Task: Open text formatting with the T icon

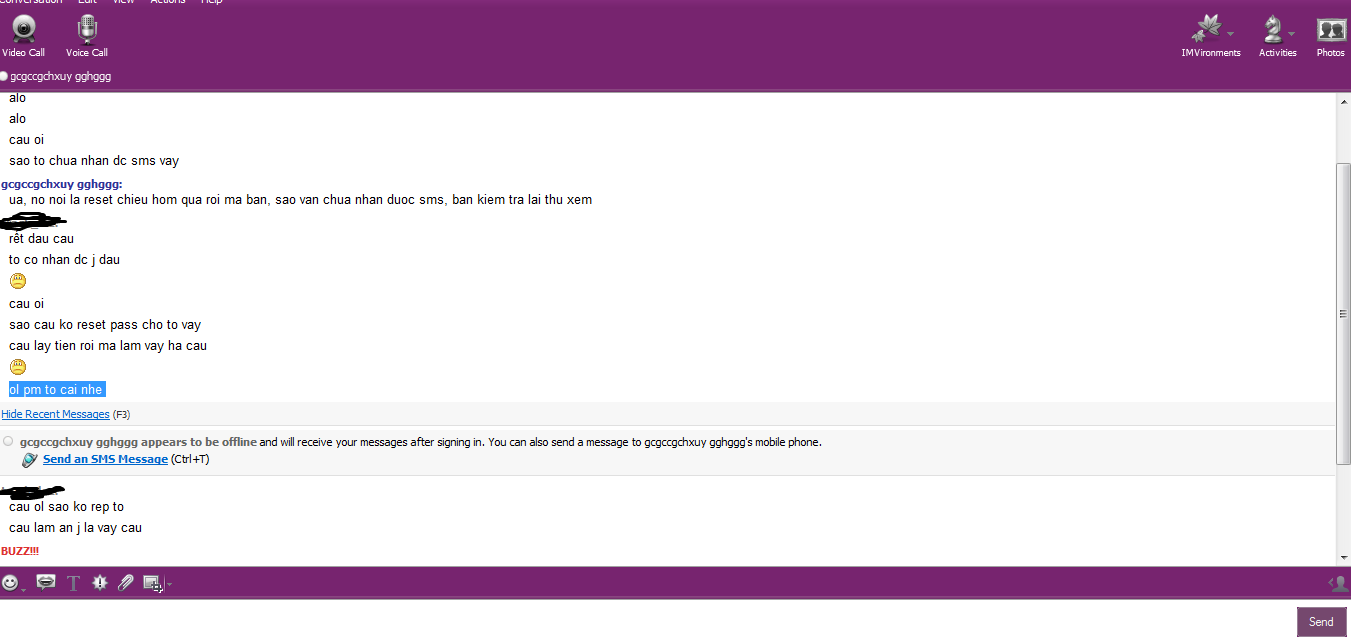Action: [73, 583]
